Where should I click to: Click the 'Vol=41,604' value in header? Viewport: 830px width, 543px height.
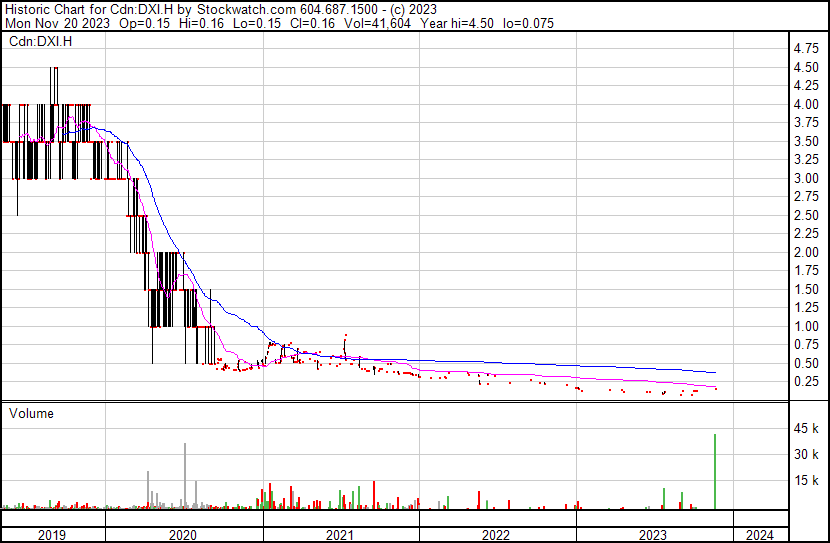(x=377, y=23)
